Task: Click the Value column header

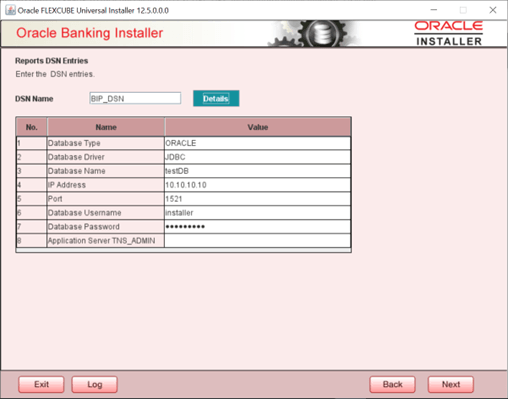Action: tap(258, 127)
